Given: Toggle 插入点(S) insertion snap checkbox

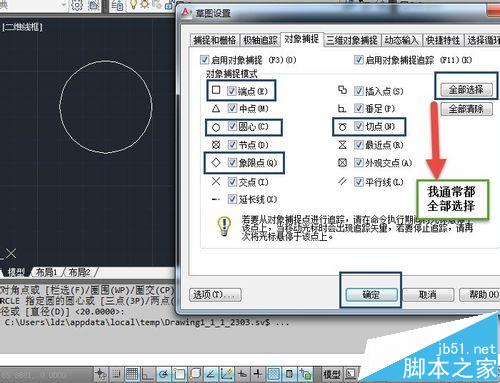Looking at the screenshot, I should point(358,91).
